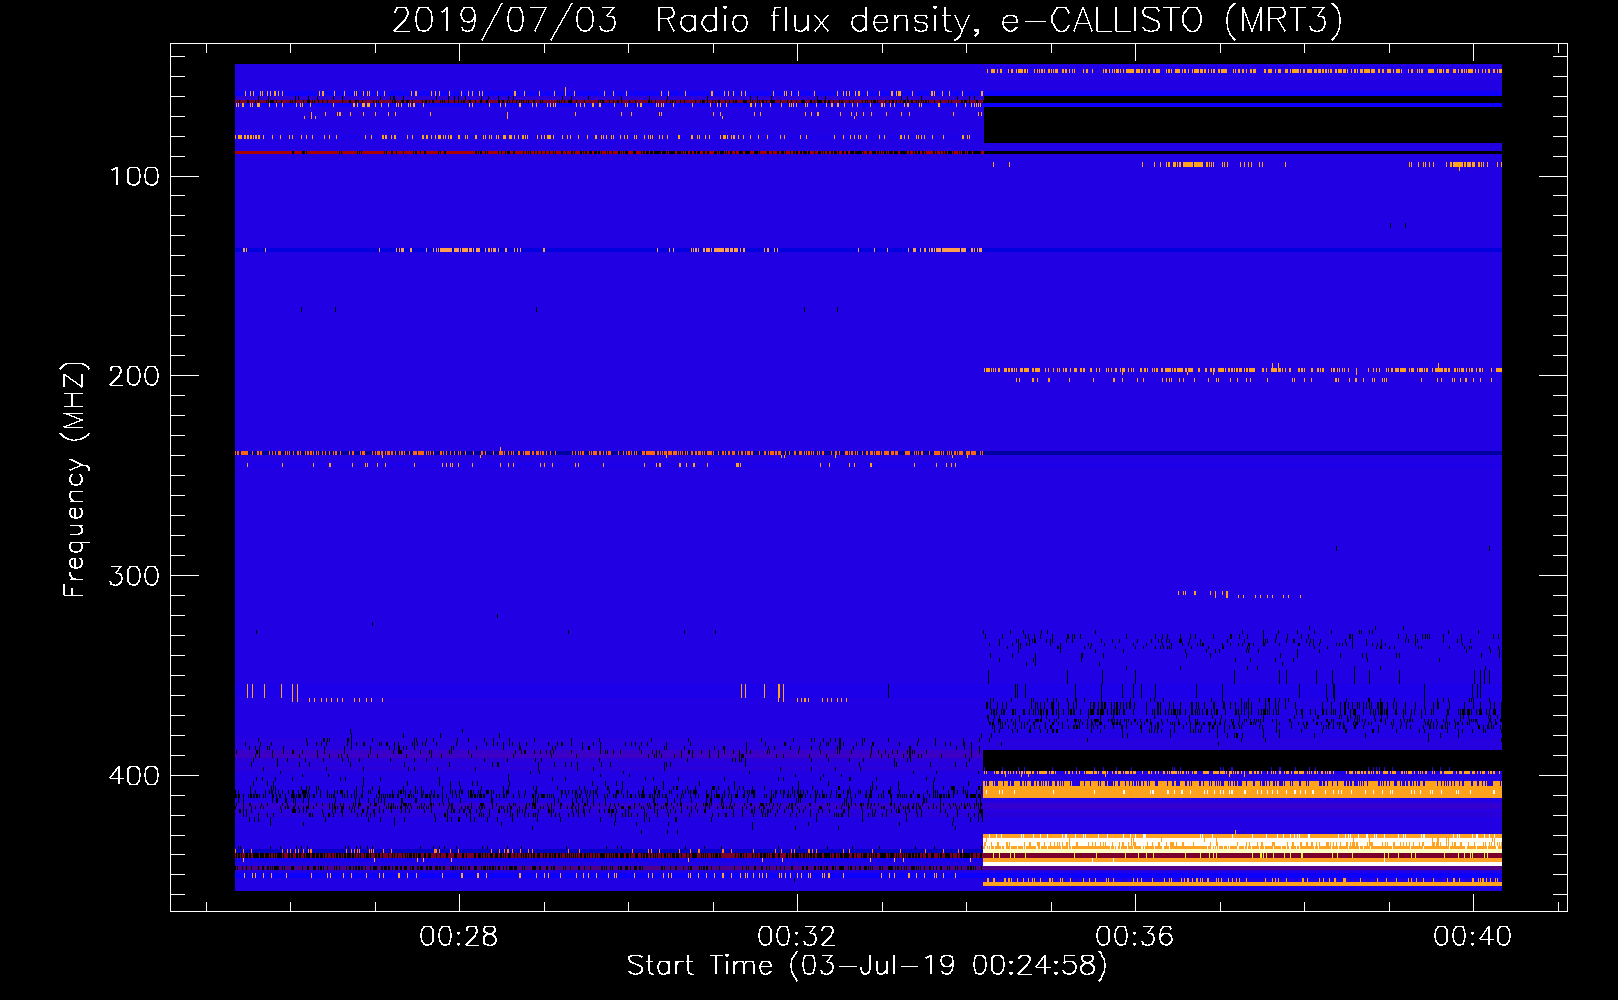Click the 00:36 time tick label
The width and height of the screenshot is (1618, 1000).
click(1134, 937)
